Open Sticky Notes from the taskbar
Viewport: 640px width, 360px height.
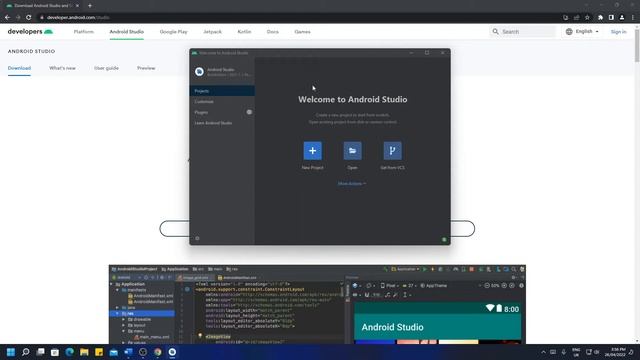coord(99,352)
